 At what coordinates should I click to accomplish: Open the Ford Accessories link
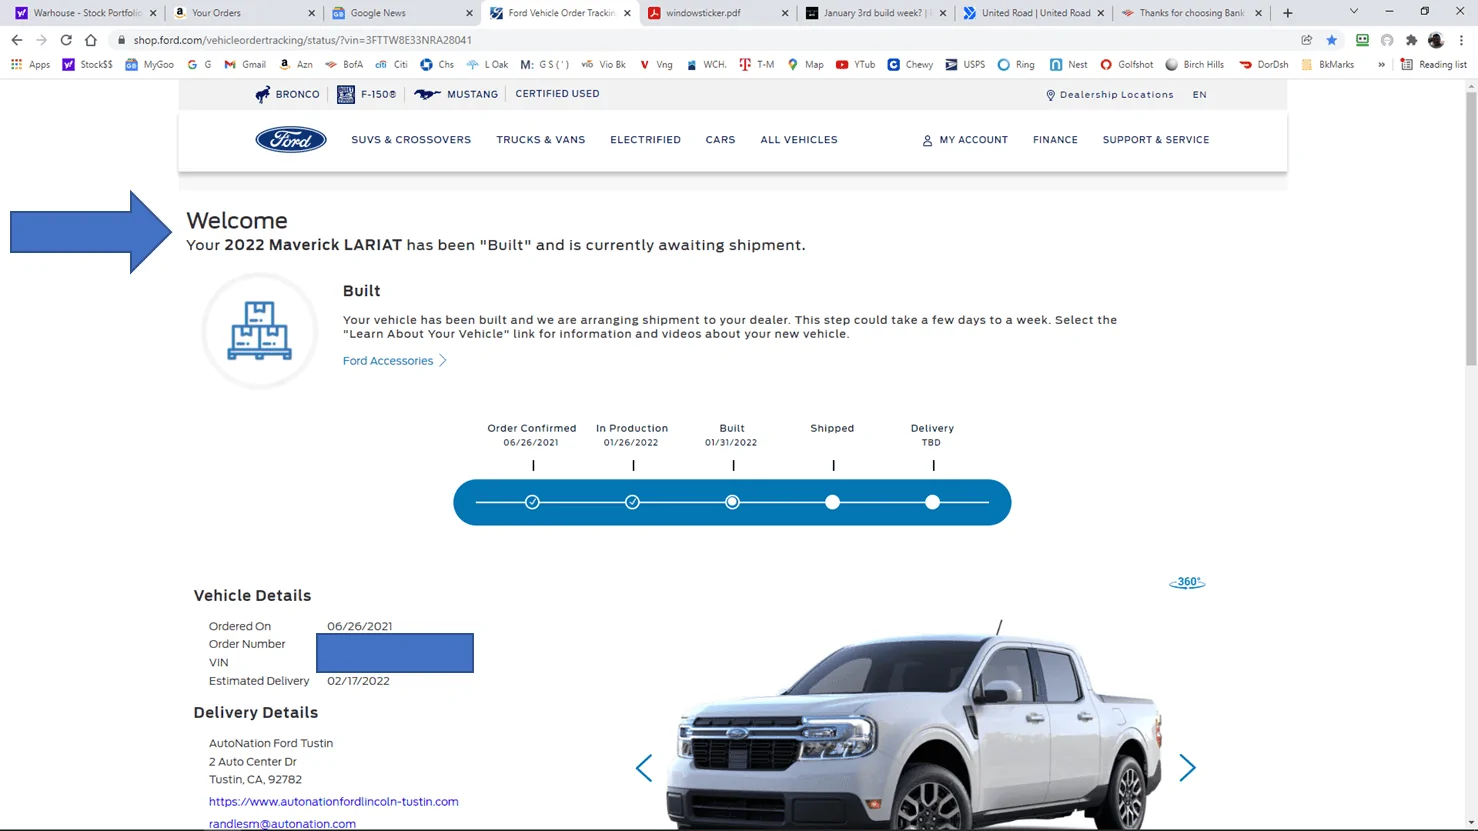[395, 361]
